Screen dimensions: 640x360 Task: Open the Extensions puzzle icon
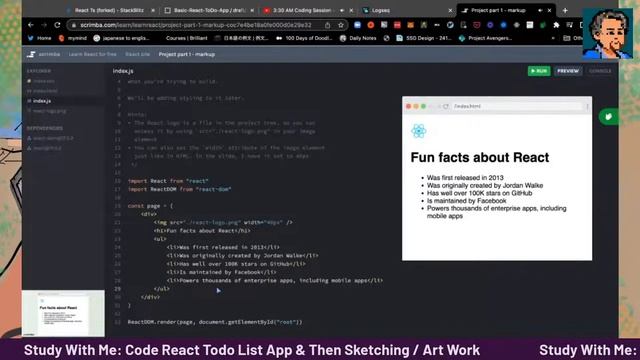click(556, 25)
